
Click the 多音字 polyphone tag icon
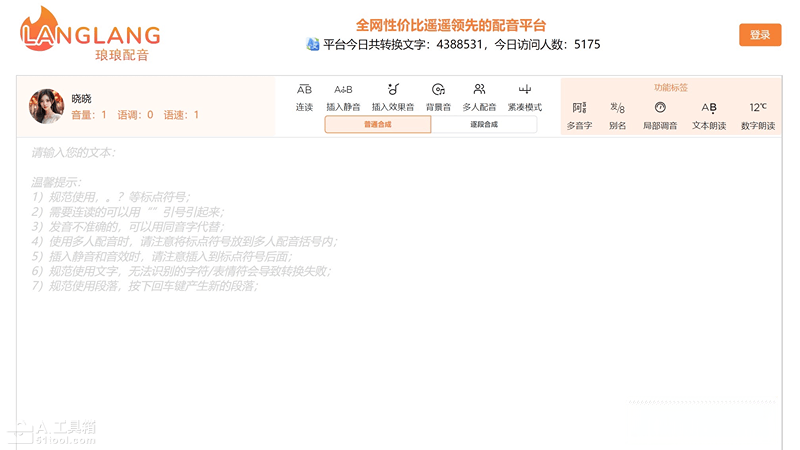(x=579, y=108)
